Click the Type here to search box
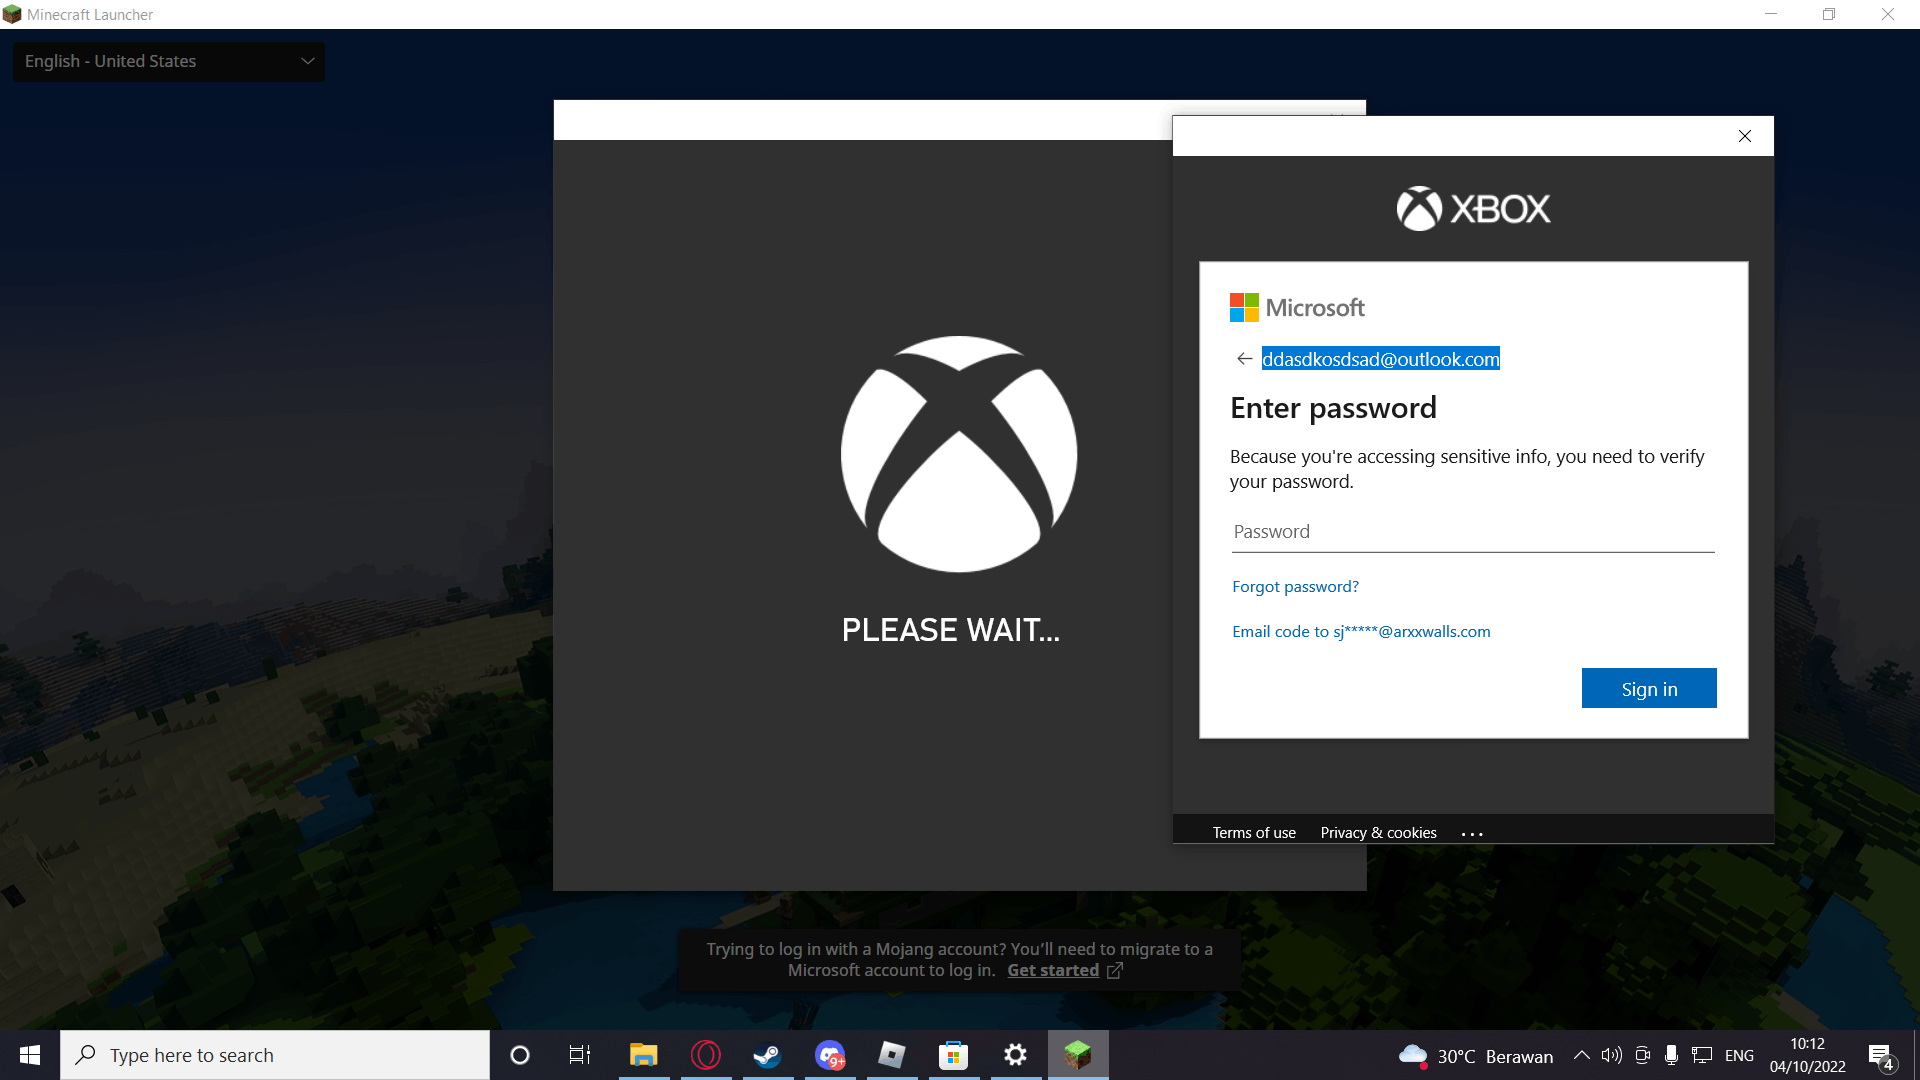This screenshot has width=1920, height=1080. pos(275,1055)
